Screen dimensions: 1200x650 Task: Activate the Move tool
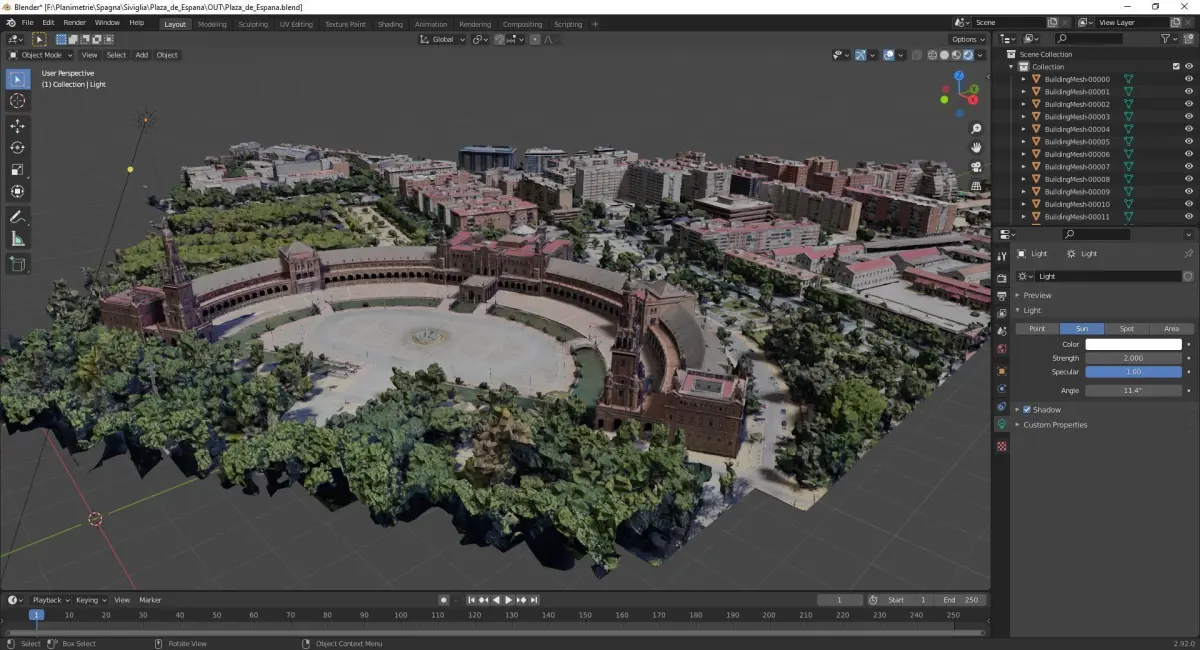[x=17, y=126]
